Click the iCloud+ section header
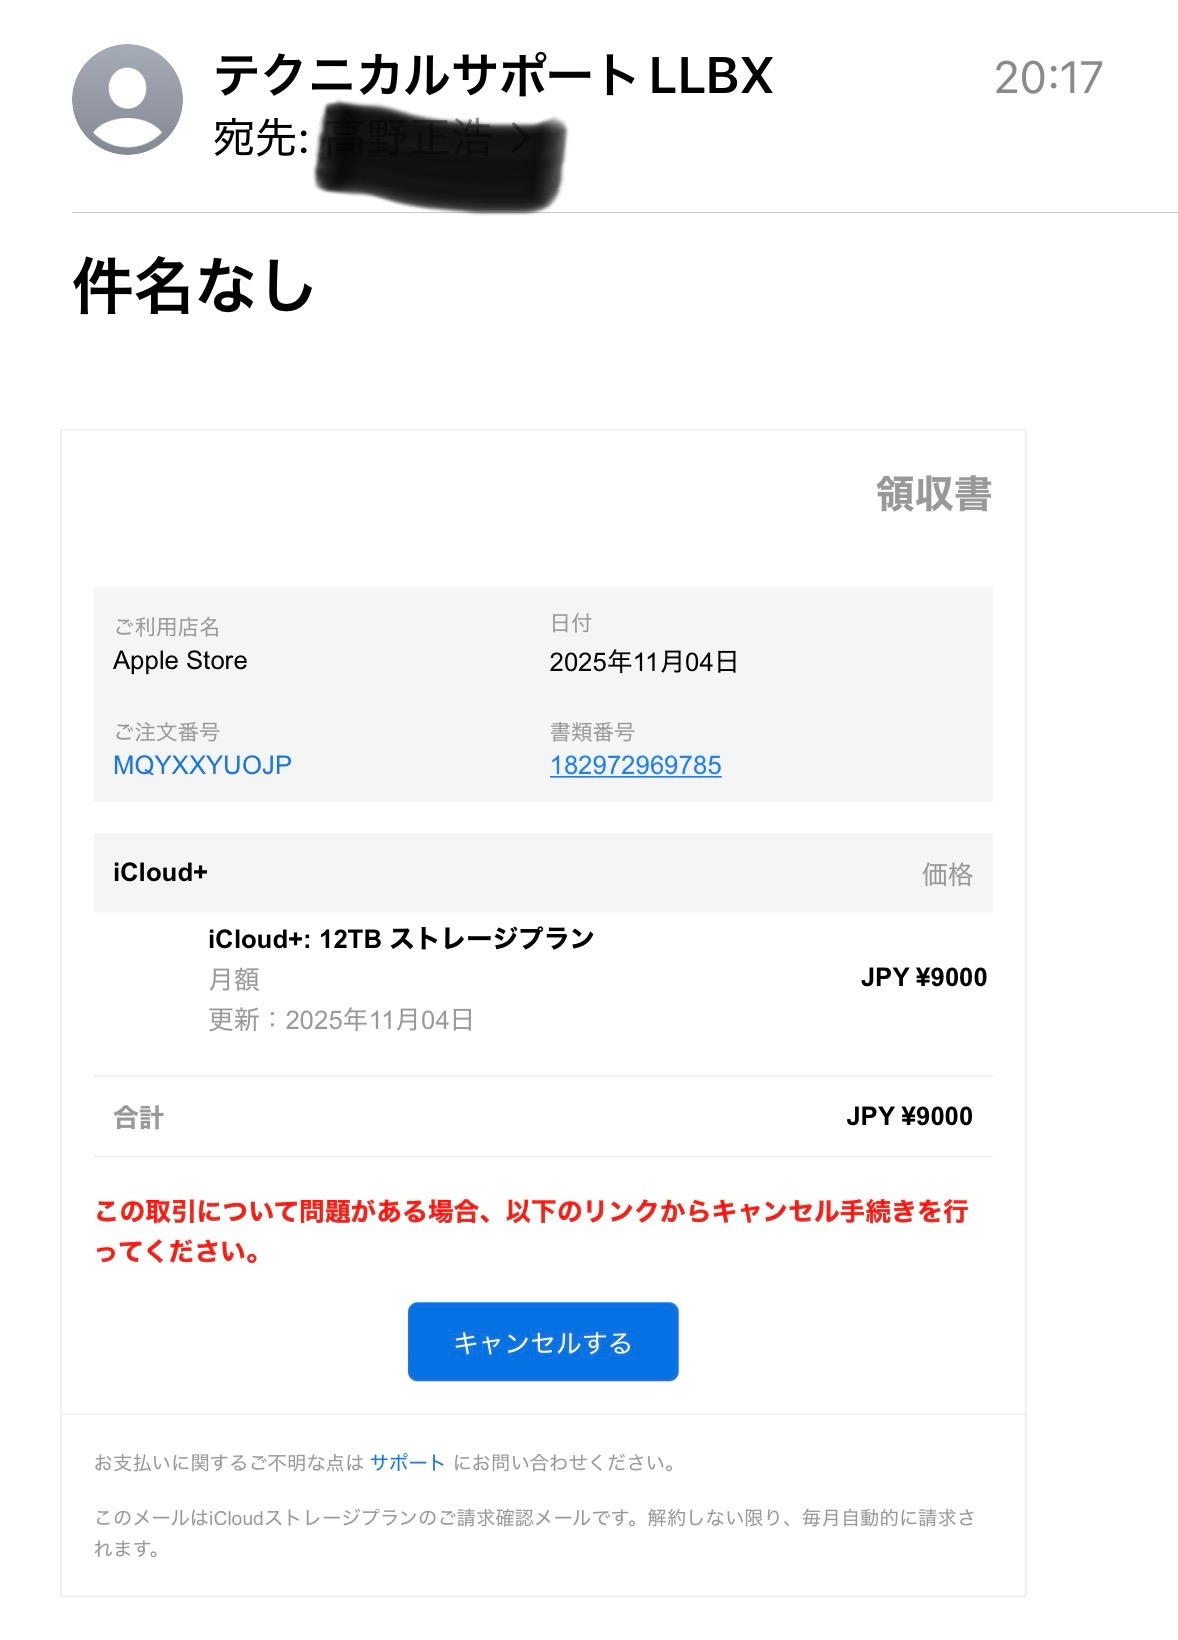This screenshot has width=1178, height=1640. click(x=160, y=873)
